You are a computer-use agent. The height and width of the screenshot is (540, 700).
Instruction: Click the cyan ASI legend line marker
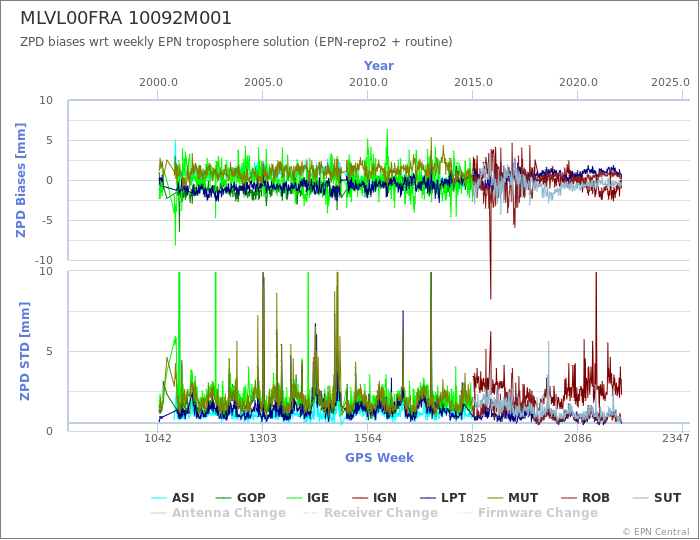(159, 498)
